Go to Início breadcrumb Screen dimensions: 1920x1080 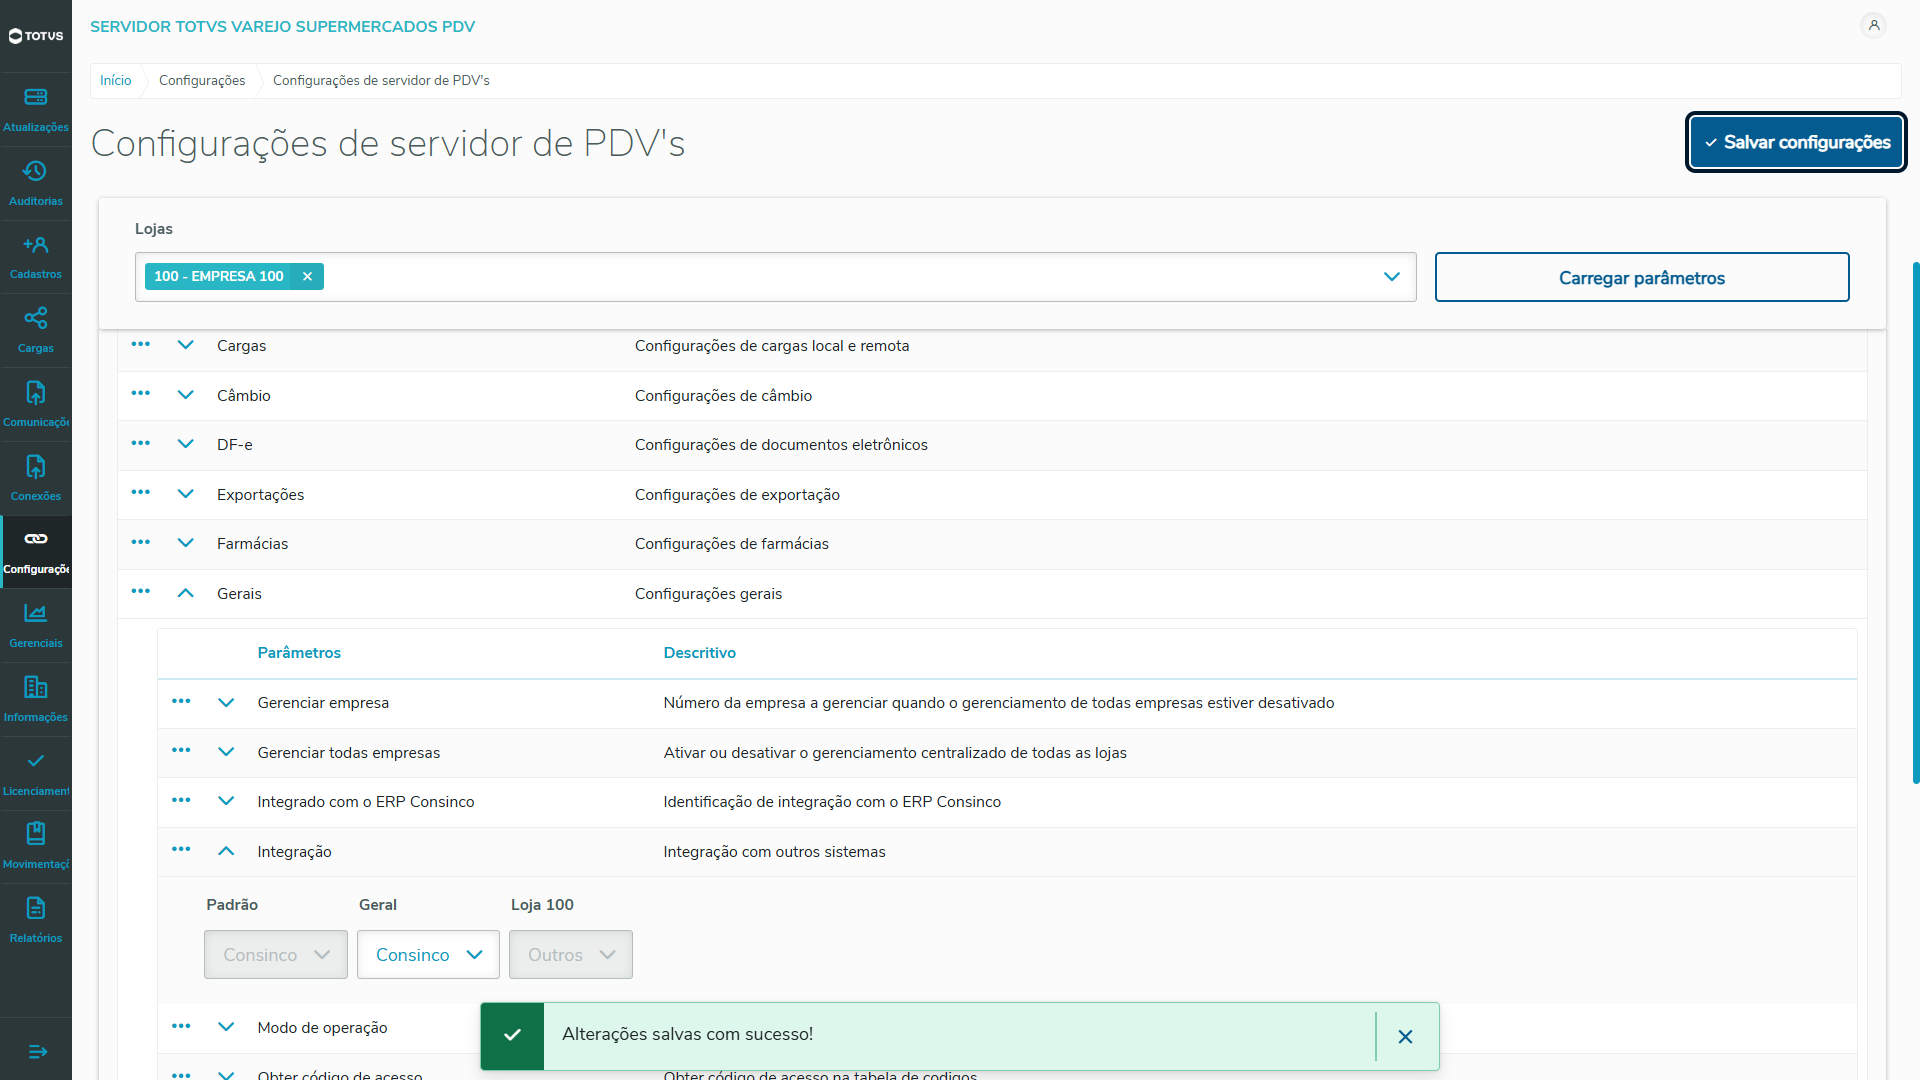115,81
